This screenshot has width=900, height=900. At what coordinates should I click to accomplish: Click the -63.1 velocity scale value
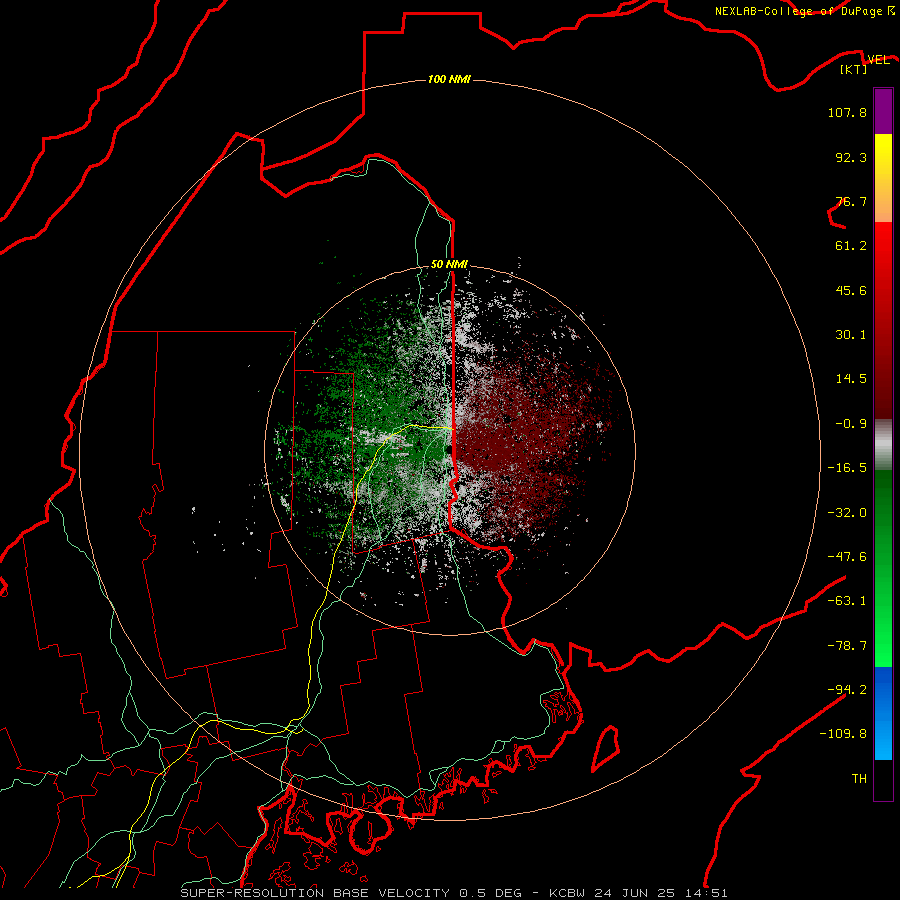tap(847, 601)
